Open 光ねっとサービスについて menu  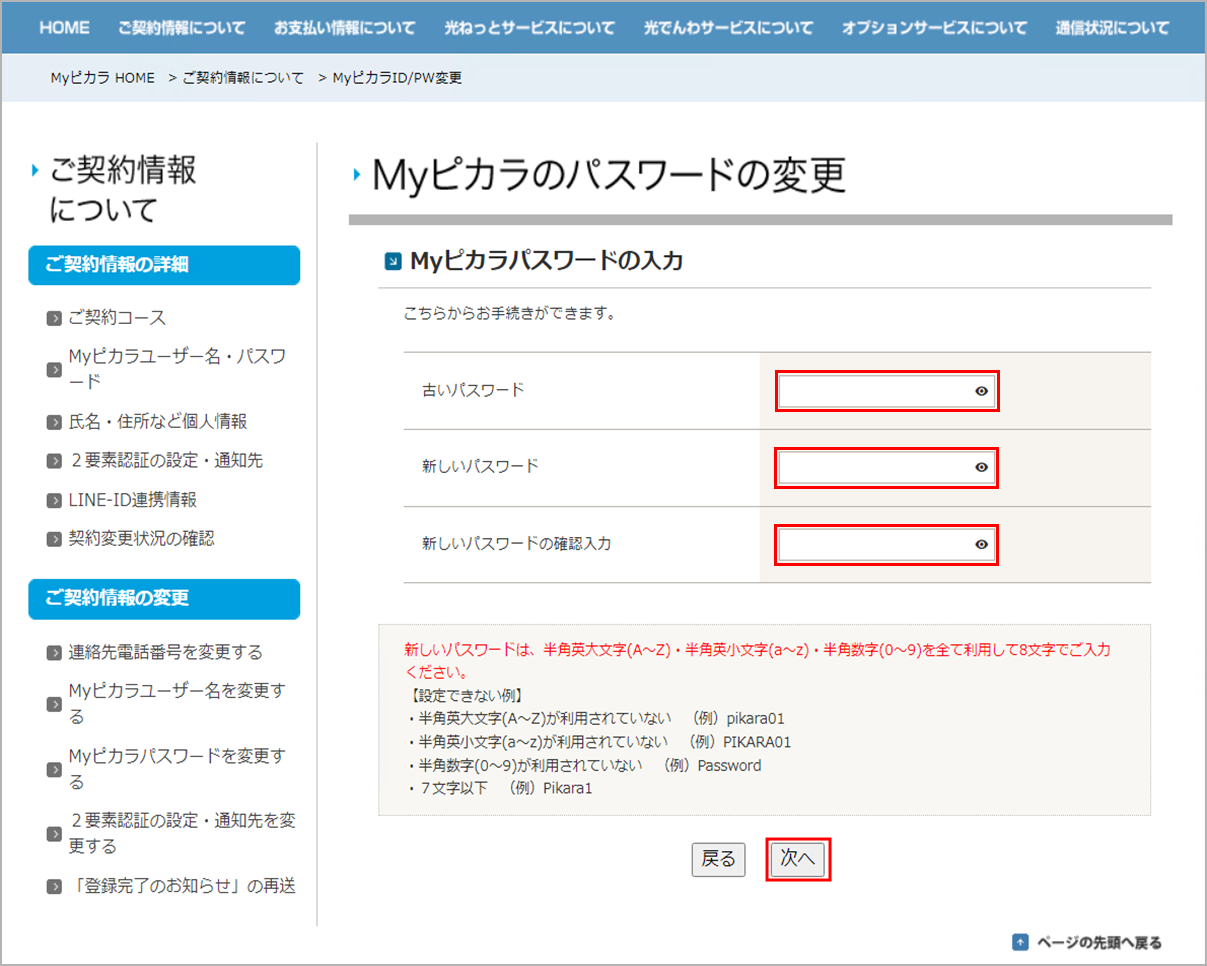530,27
